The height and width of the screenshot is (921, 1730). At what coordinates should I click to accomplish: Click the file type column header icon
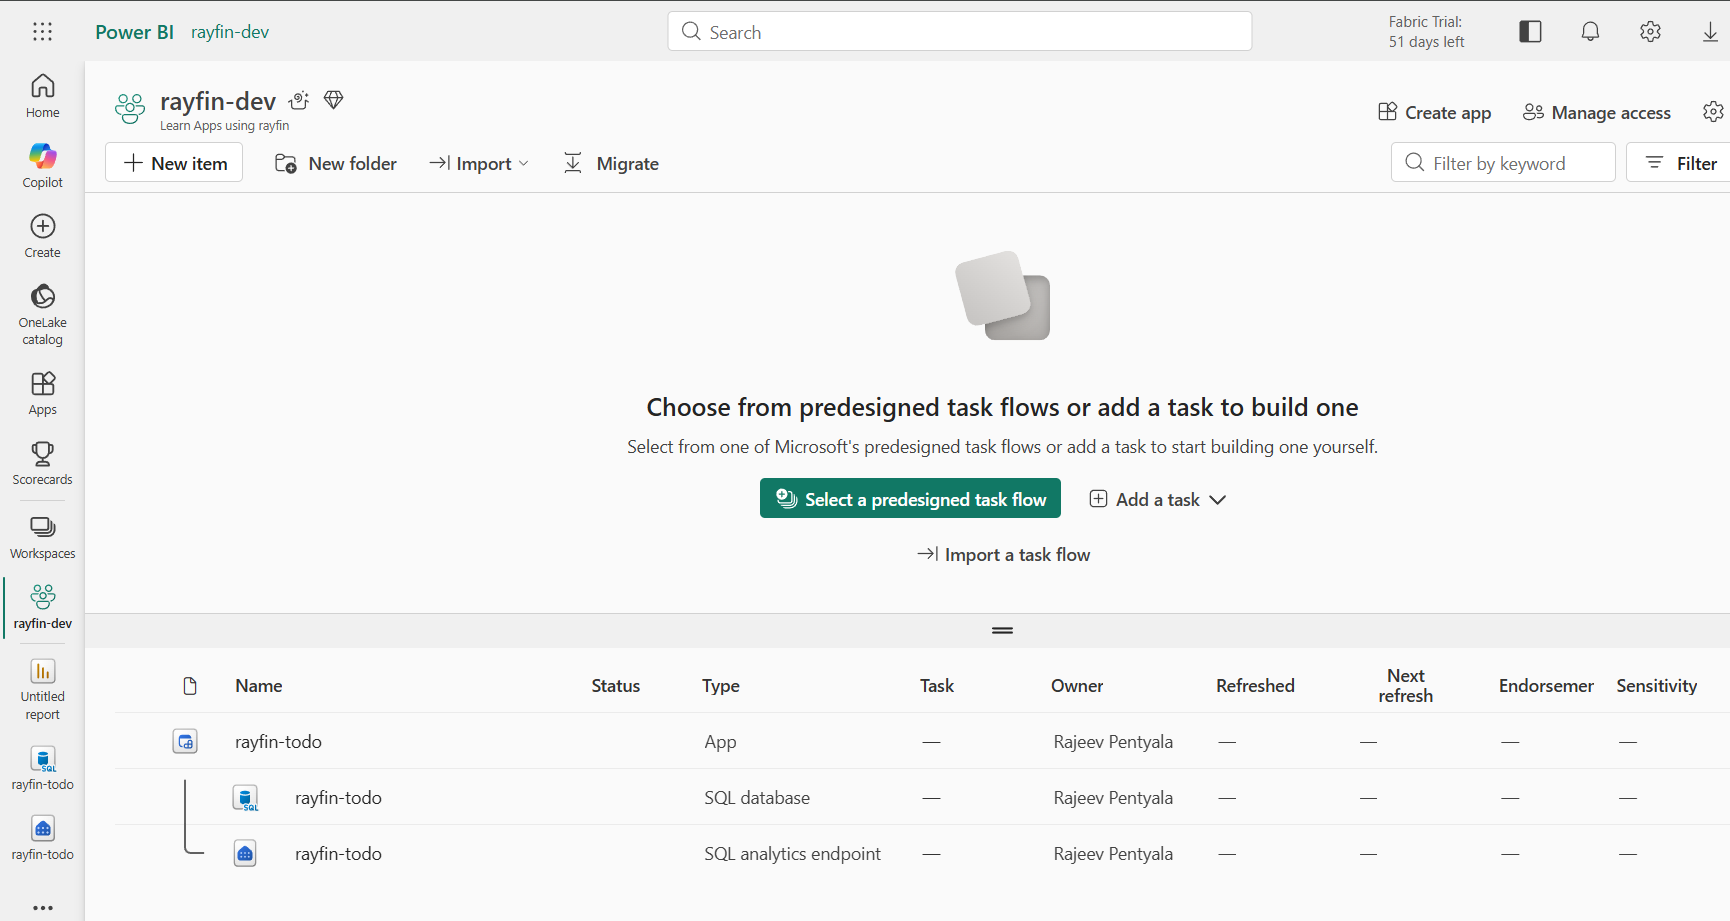[x=190, y=686]
